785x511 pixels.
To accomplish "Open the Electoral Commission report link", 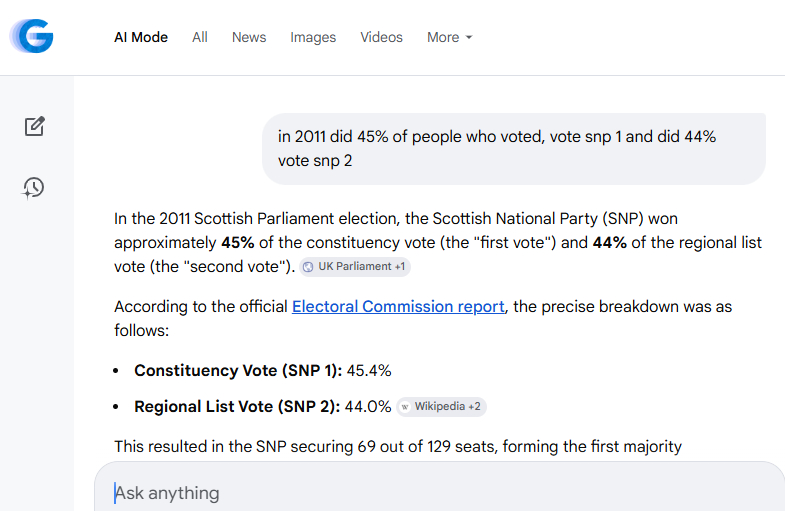I will pos(398,306).
